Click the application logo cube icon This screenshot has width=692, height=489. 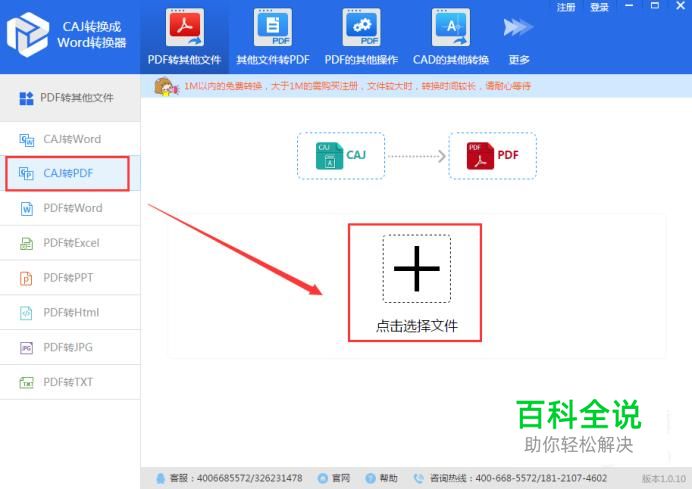point(27,34)
